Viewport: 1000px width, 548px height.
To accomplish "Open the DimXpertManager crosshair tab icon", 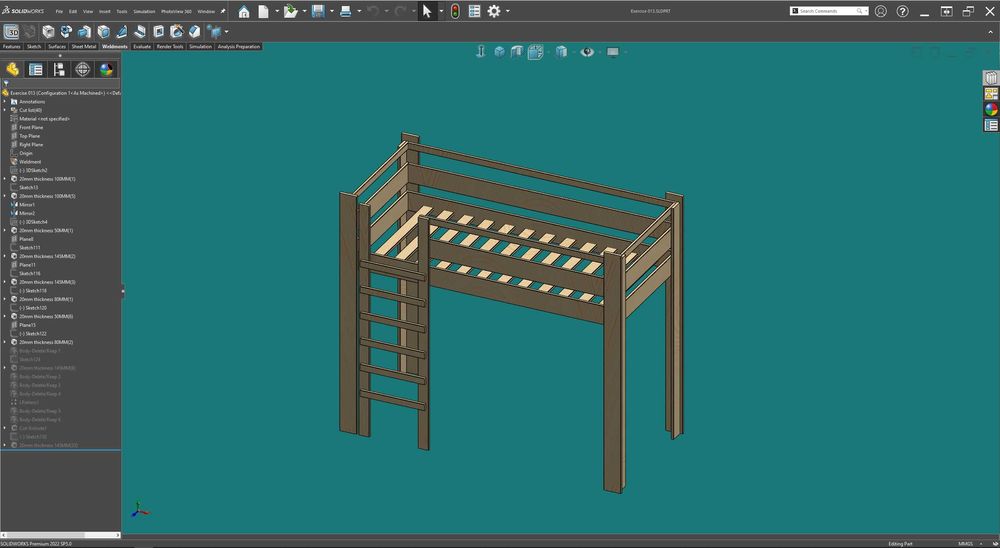I will point(83,69).
